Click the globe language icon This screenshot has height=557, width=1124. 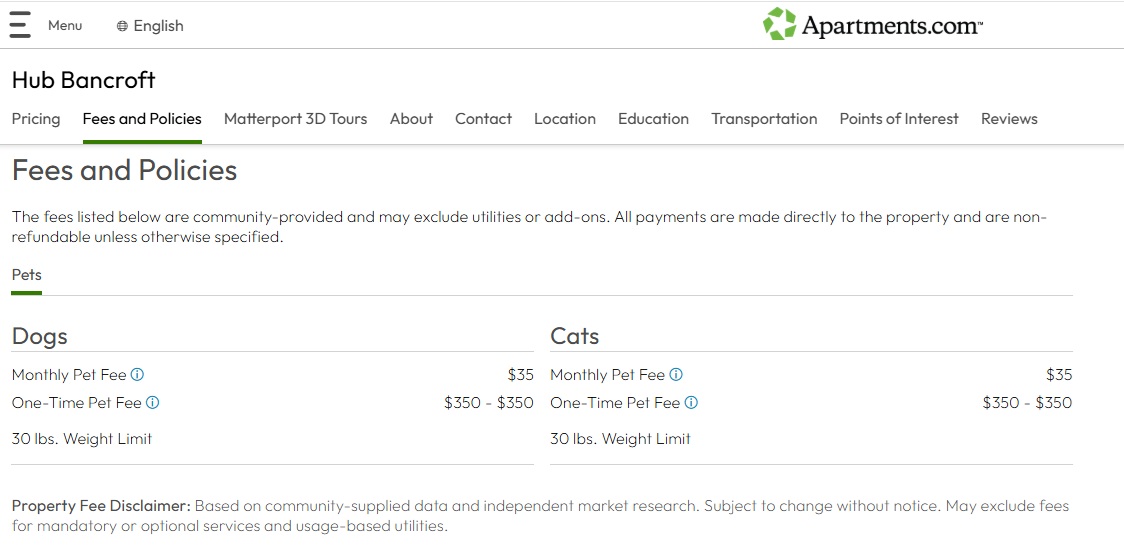122,26
